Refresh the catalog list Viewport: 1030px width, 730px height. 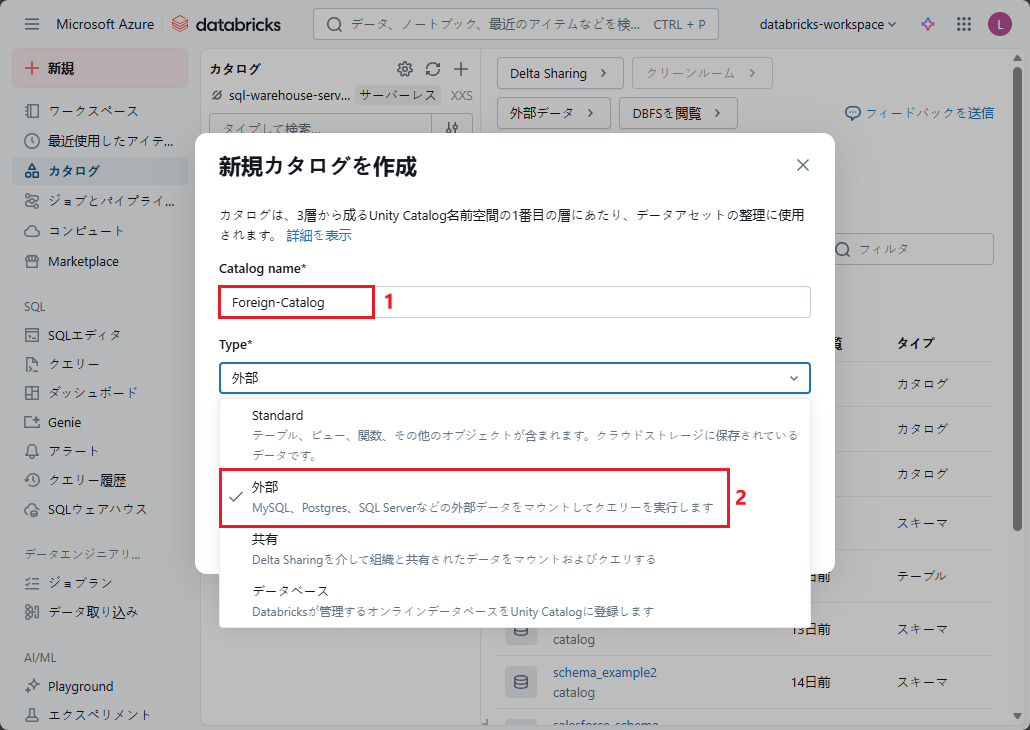pyautogui.click(x=432, y=69)
